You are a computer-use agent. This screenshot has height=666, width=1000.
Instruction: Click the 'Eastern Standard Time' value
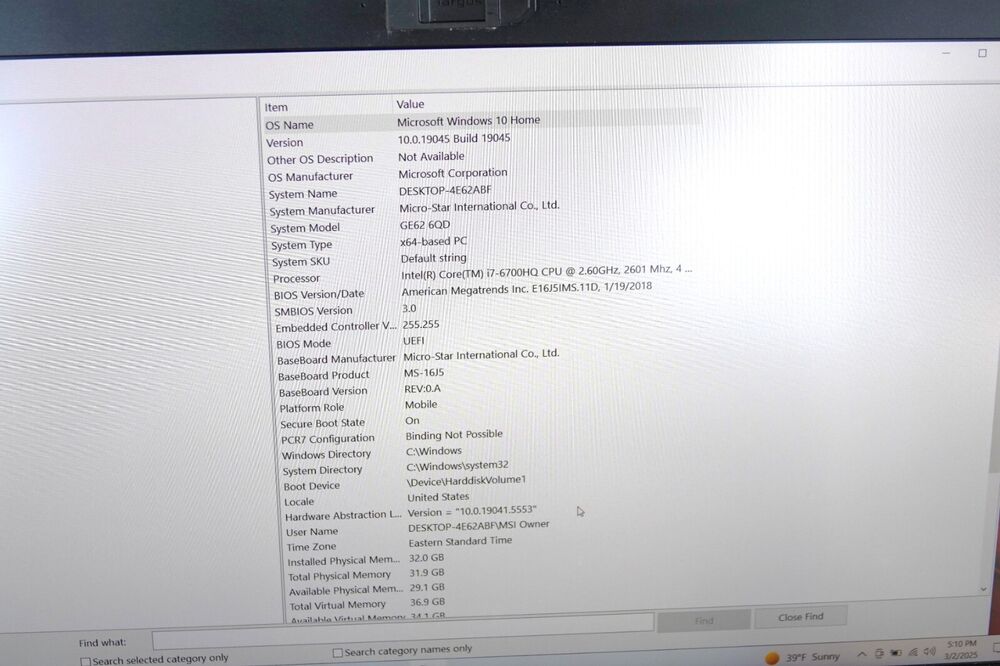coord(460,542)
